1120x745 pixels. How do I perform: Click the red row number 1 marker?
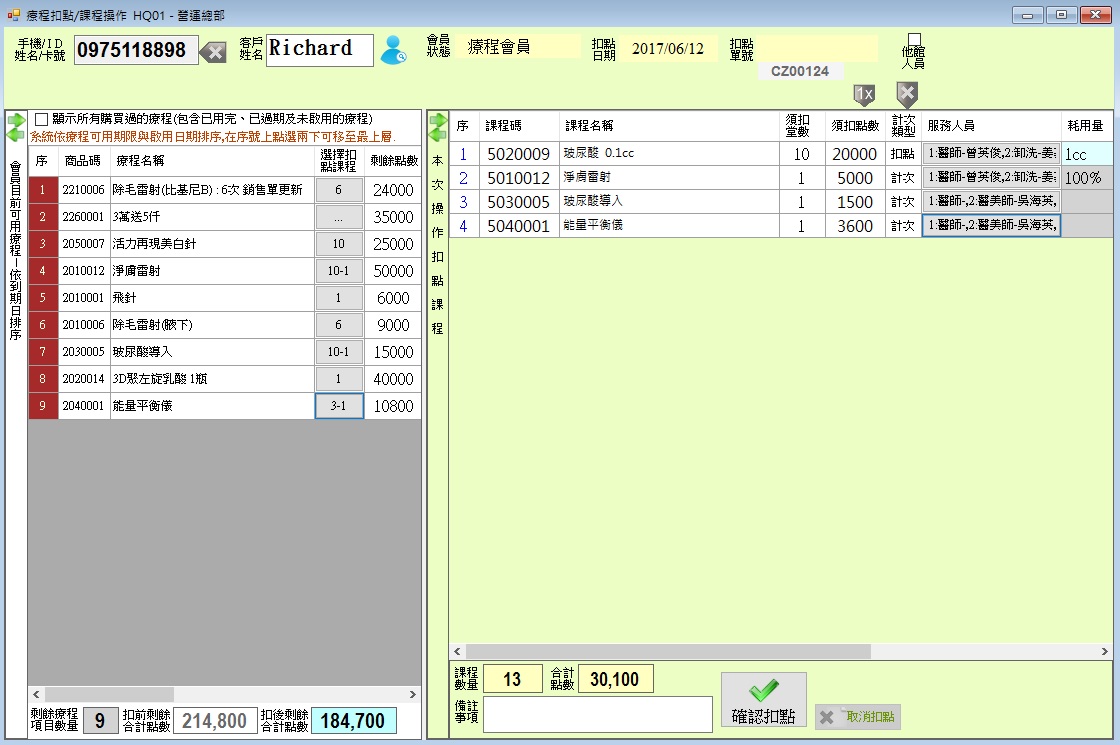pyautogui.click(x=43, y=190)
